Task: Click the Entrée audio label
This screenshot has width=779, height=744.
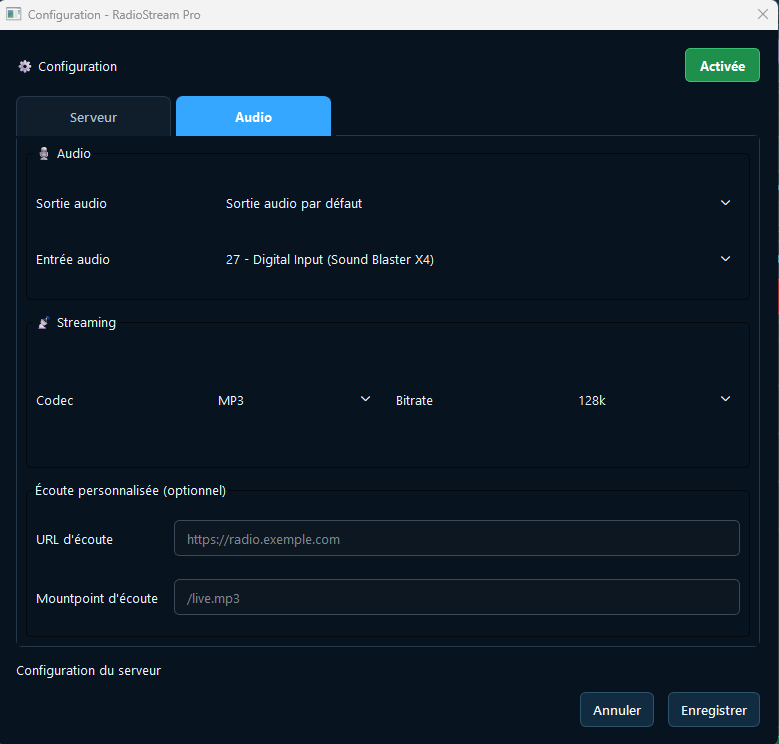Action: tap(73, 260)
